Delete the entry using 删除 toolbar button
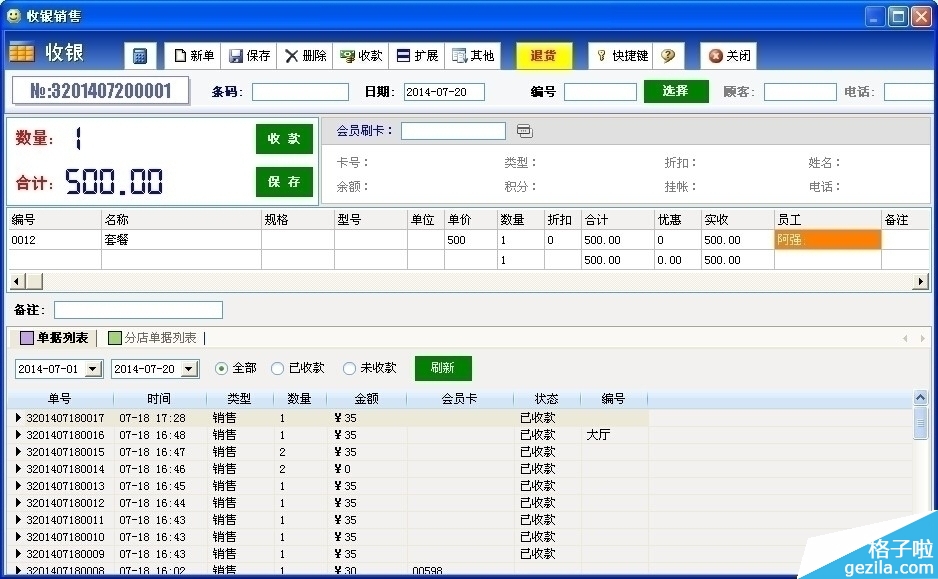The width and height of the screenshot is (938, 579). (305, 56)
